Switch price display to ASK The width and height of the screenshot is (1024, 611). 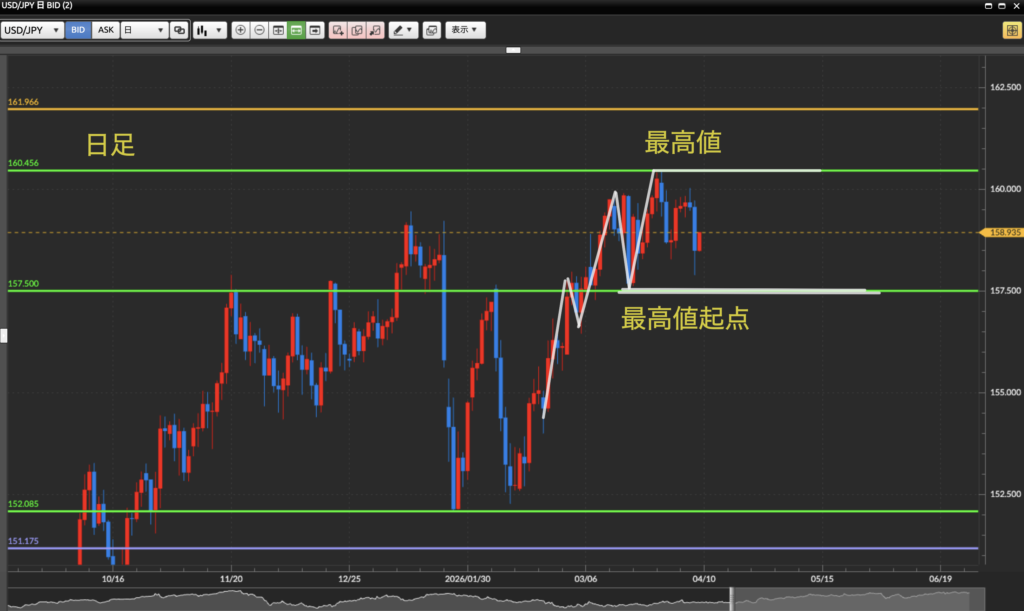click(x=105, y=30)
